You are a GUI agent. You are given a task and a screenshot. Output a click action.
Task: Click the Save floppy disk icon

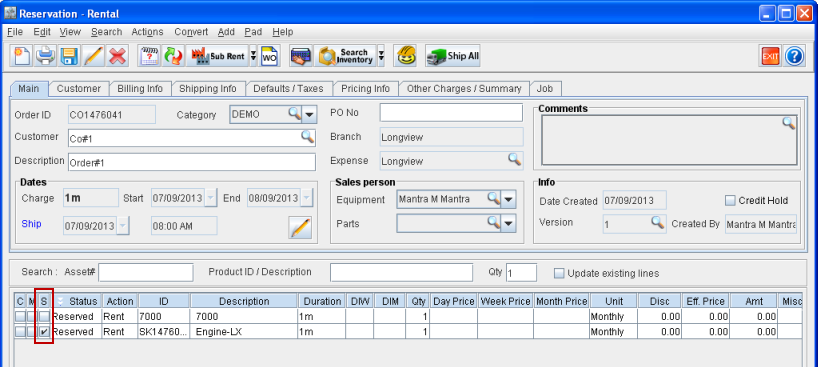(69, 55)
